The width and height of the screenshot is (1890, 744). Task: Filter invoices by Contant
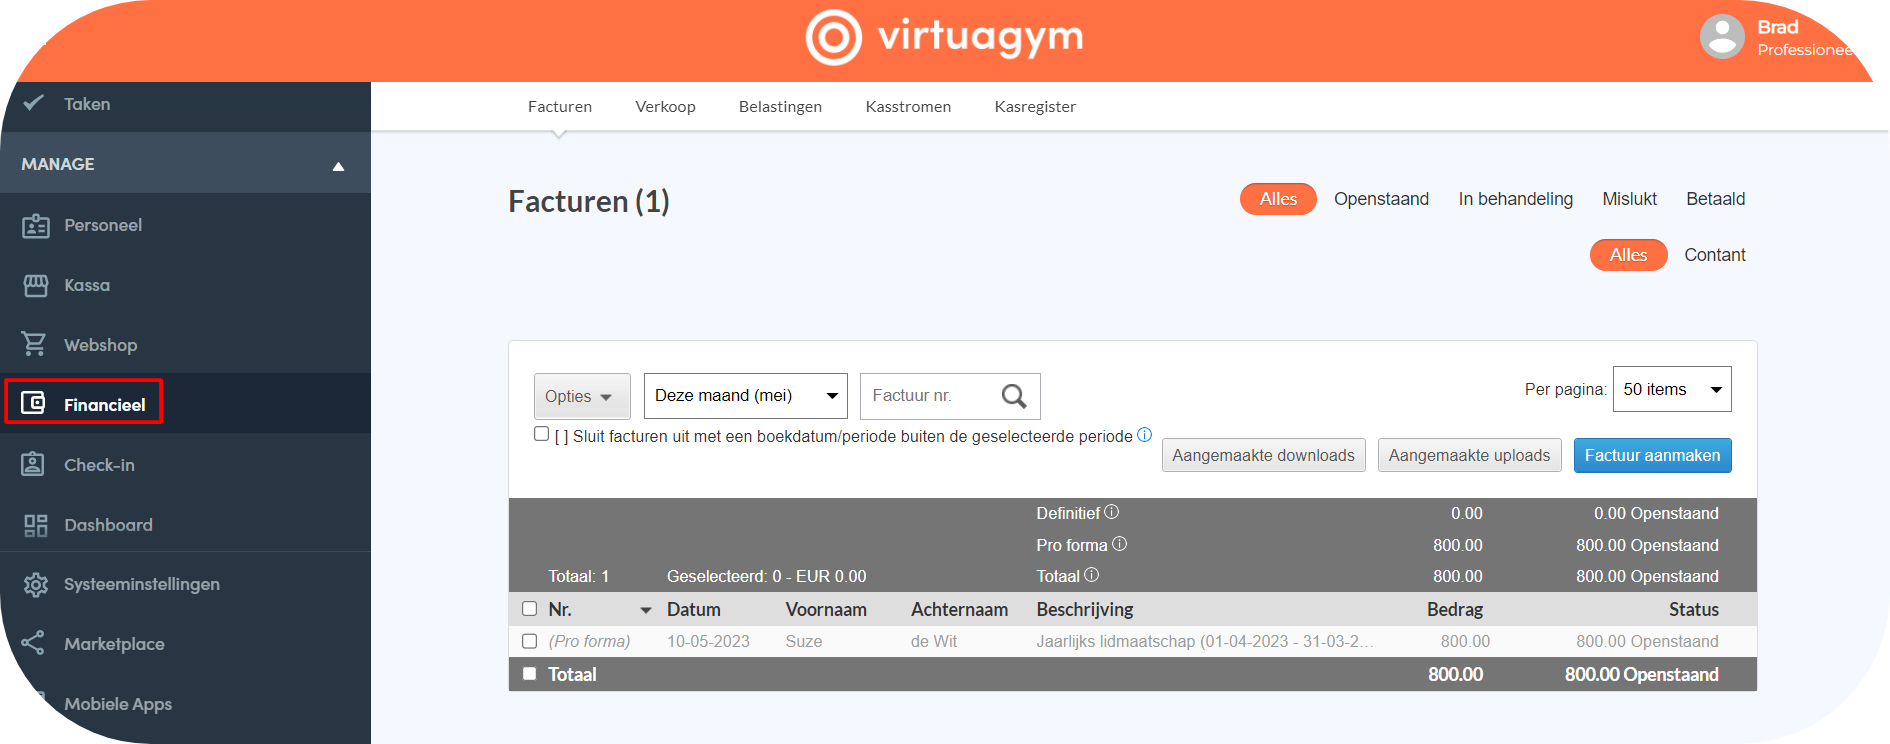[1714, 255]
